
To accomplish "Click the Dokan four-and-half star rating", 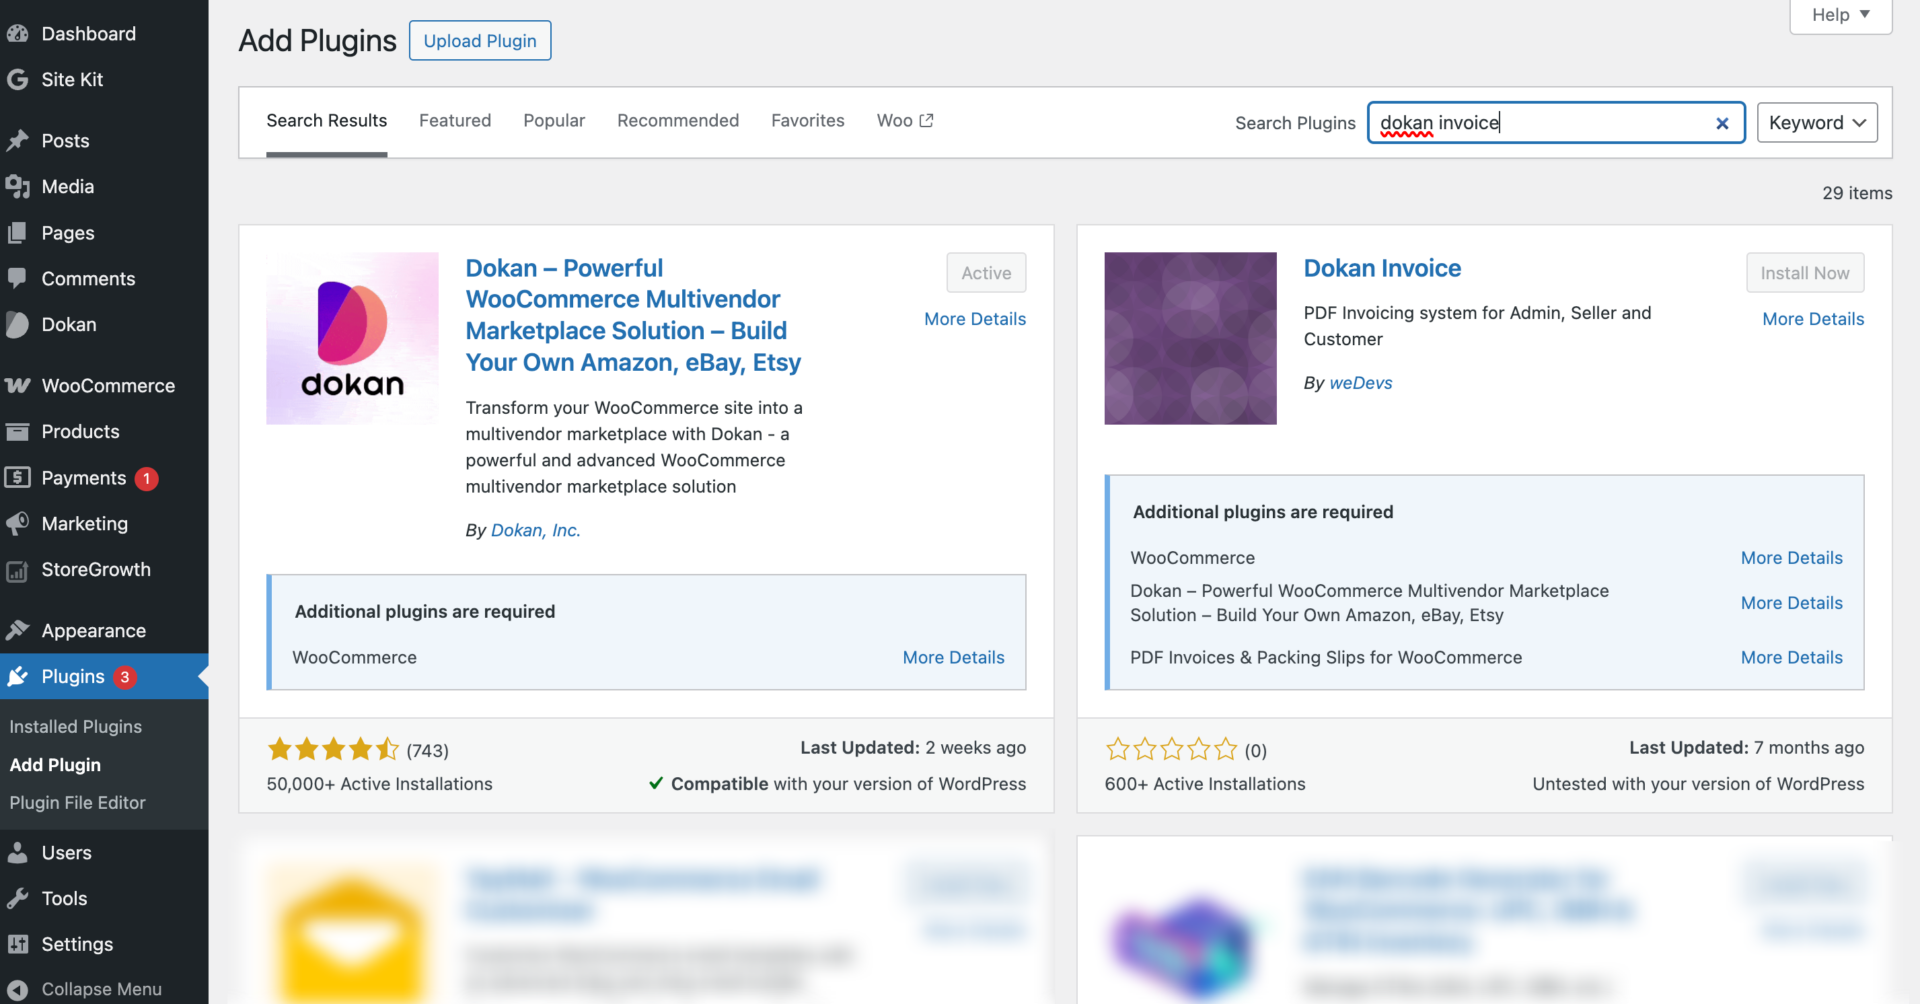I will (x=333, y=749).
